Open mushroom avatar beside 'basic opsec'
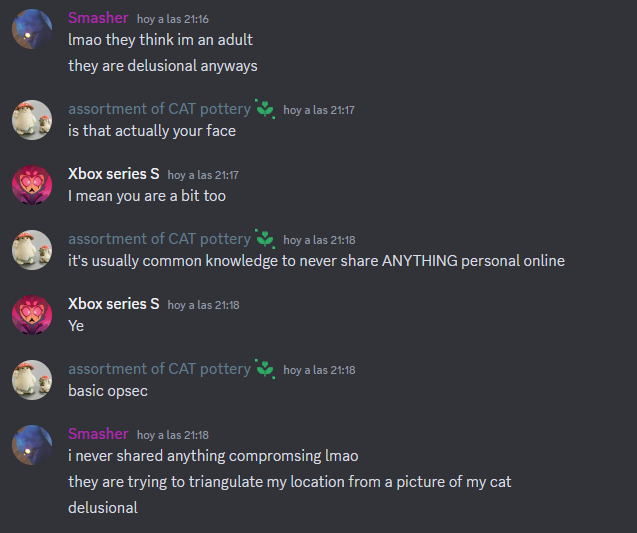Screen dimensions: 637x533 32,380
